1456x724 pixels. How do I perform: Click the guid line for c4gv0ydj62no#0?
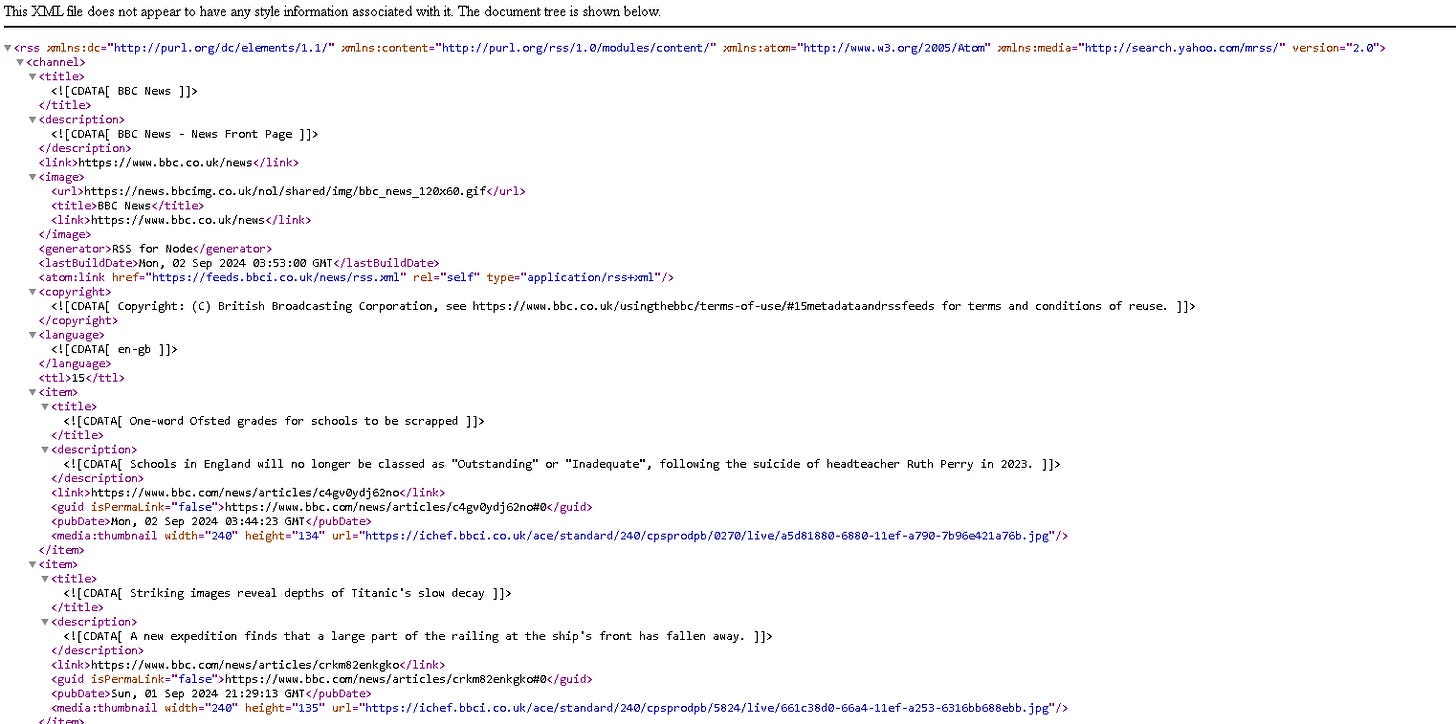click(x=322, y=507)
